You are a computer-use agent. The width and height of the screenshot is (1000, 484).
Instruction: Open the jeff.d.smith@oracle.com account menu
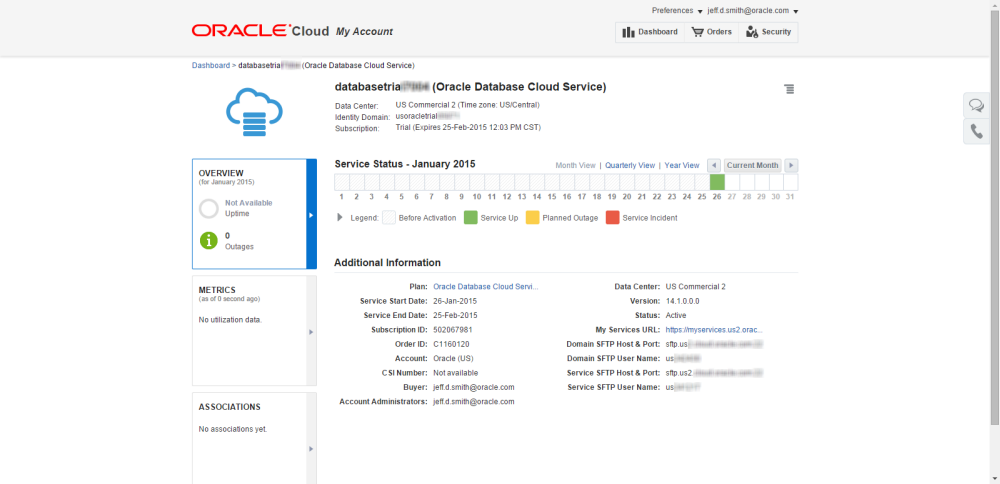coord(753,11)
